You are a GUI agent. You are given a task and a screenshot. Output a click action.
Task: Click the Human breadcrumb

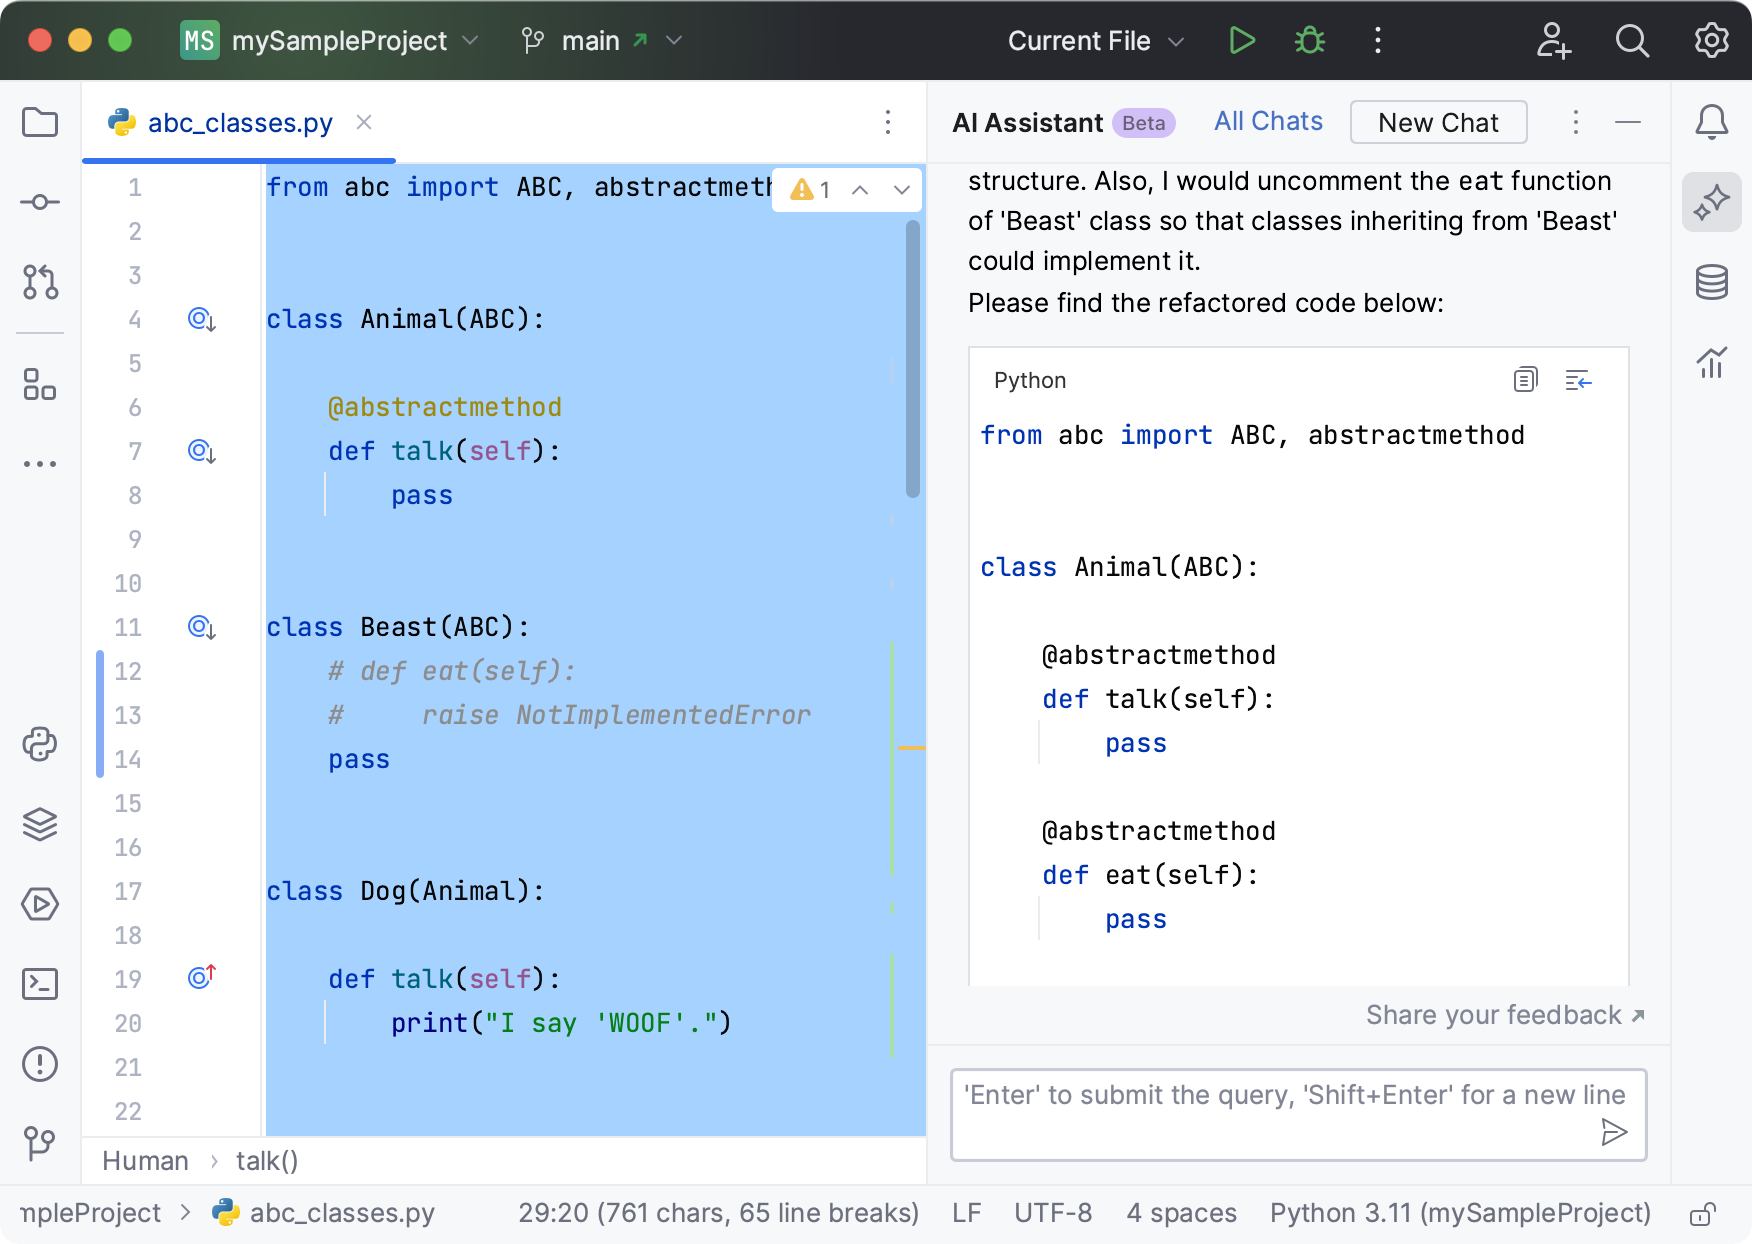pyautogui.click(x=145, y=1161)
